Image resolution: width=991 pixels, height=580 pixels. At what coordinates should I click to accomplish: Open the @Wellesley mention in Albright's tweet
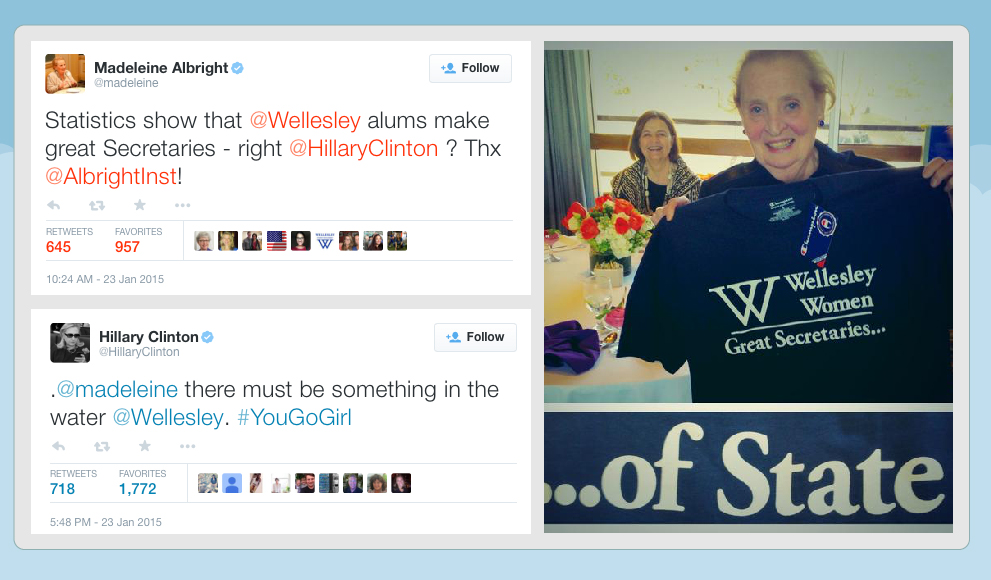coord(305,120)
